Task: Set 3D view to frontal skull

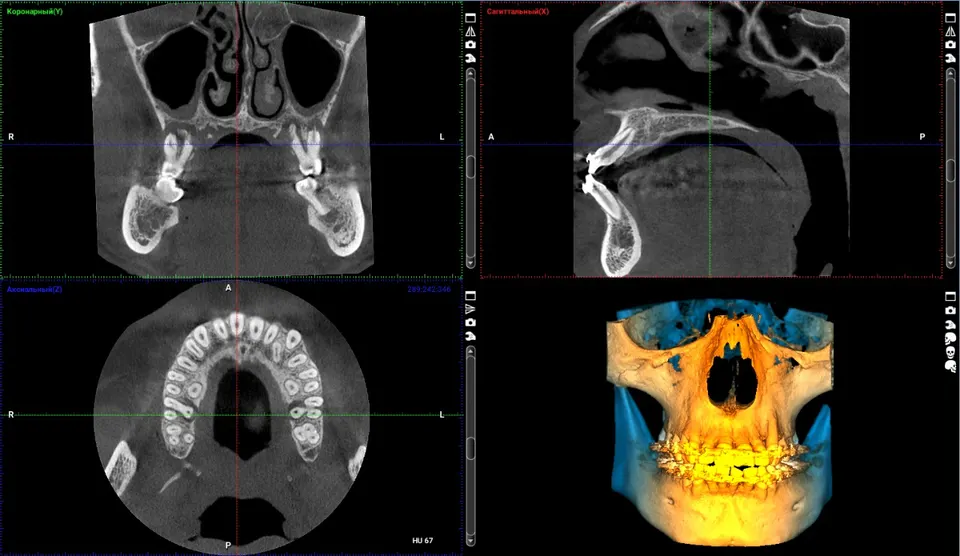Action: (x=950, y=353)
